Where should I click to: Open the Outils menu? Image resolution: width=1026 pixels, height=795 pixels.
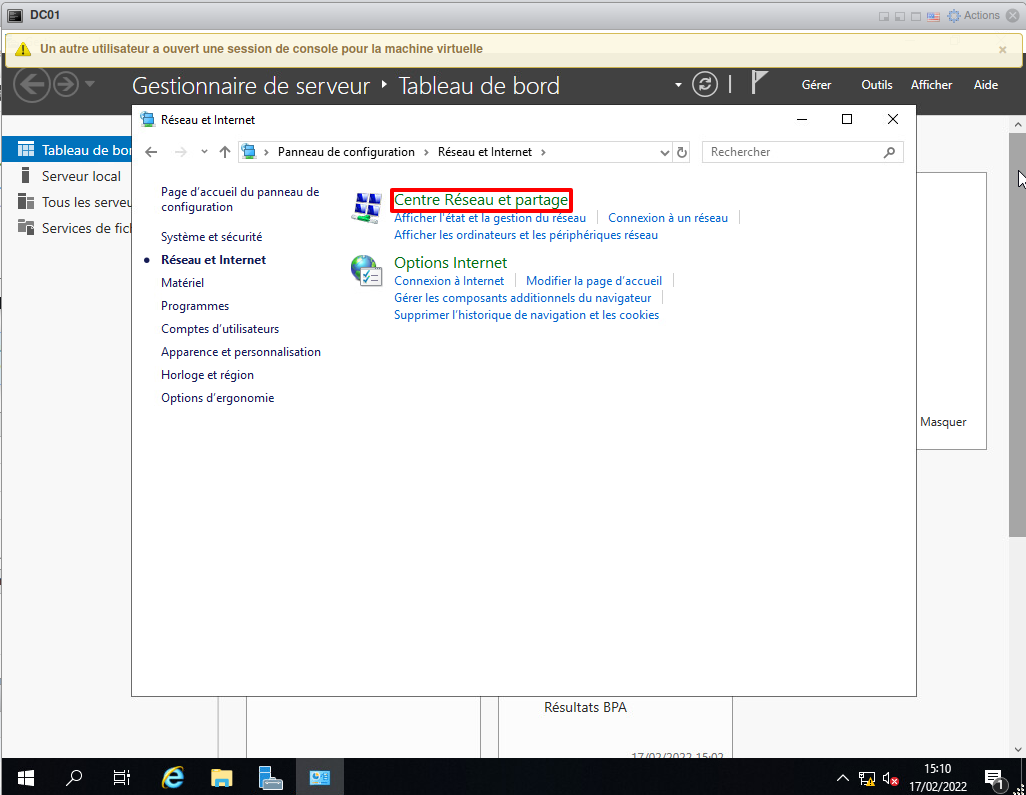click(876, 85)
